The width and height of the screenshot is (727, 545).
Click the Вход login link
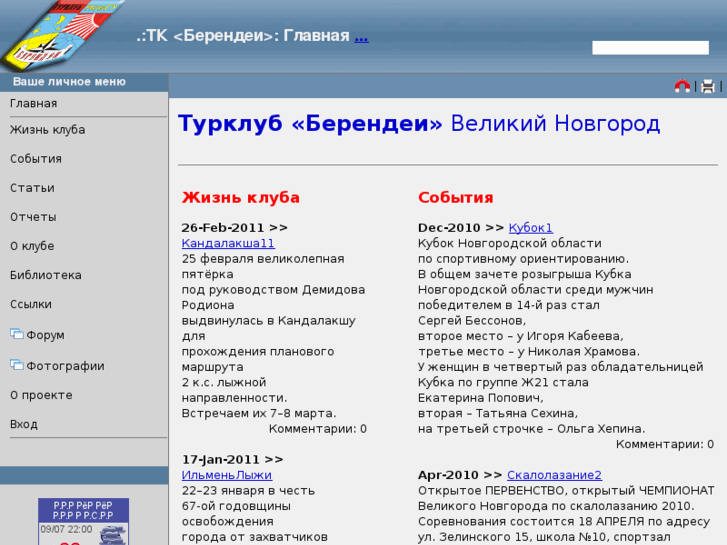(24, 424)
